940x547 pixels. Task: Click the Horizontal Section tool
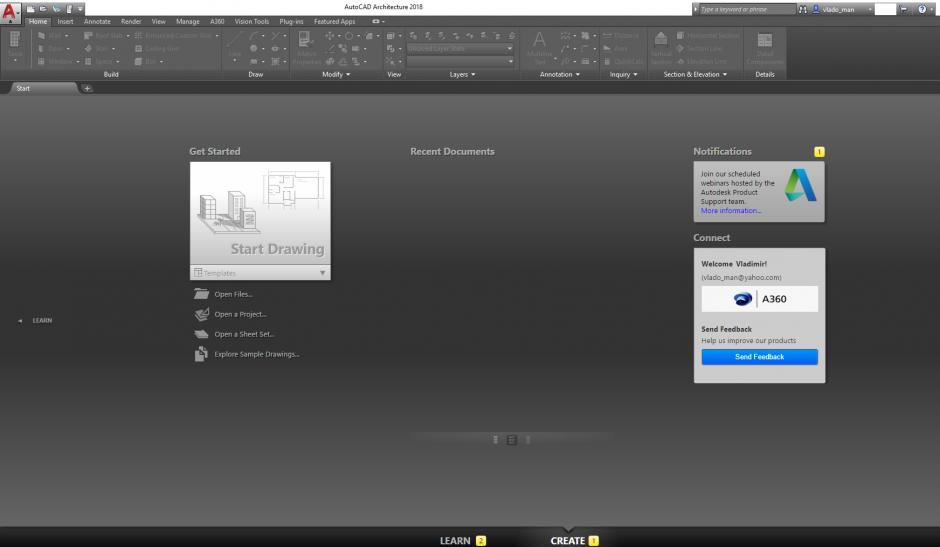(708, 35)
